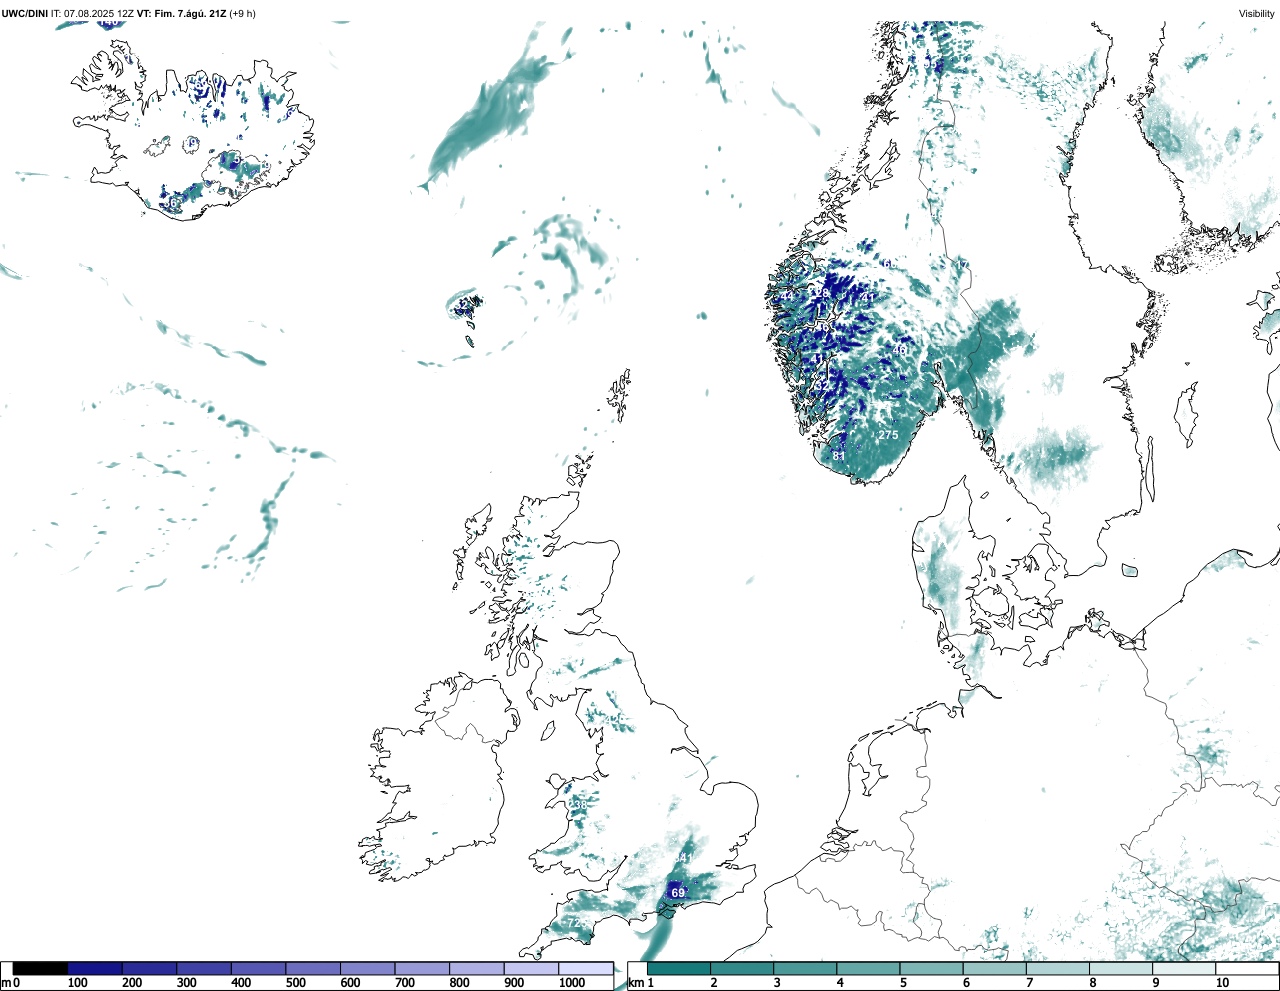
Task: Pick the 600–700 m legend swatch
Action: 368,969
